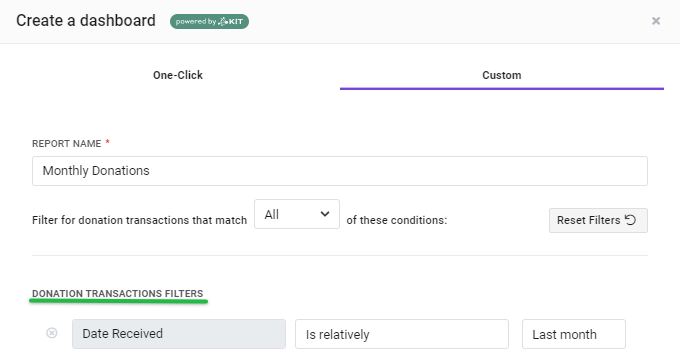Remove the Date Received filter row
This screenshot has width=680, height=364.
coord(52,333)
